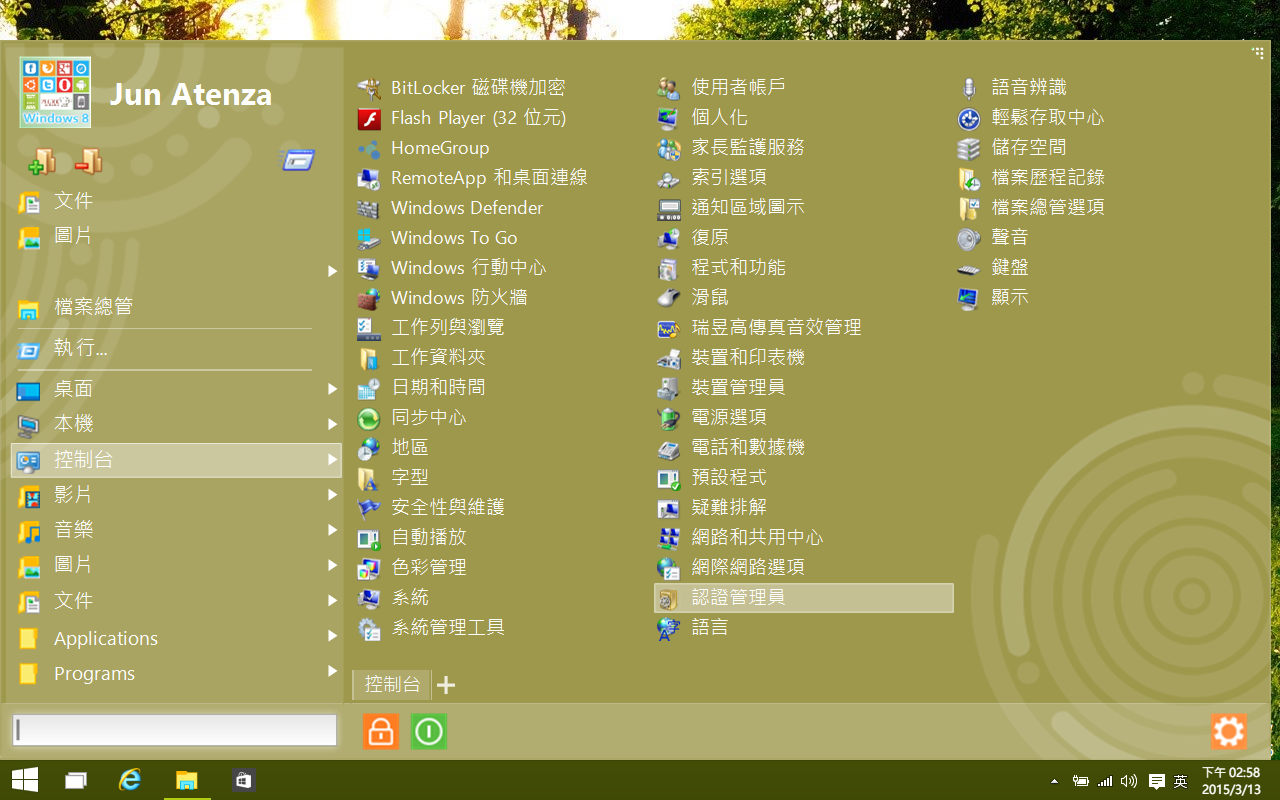Click the 英 input language indicator
The image size is (1280, 800).
click(1181, 781)
